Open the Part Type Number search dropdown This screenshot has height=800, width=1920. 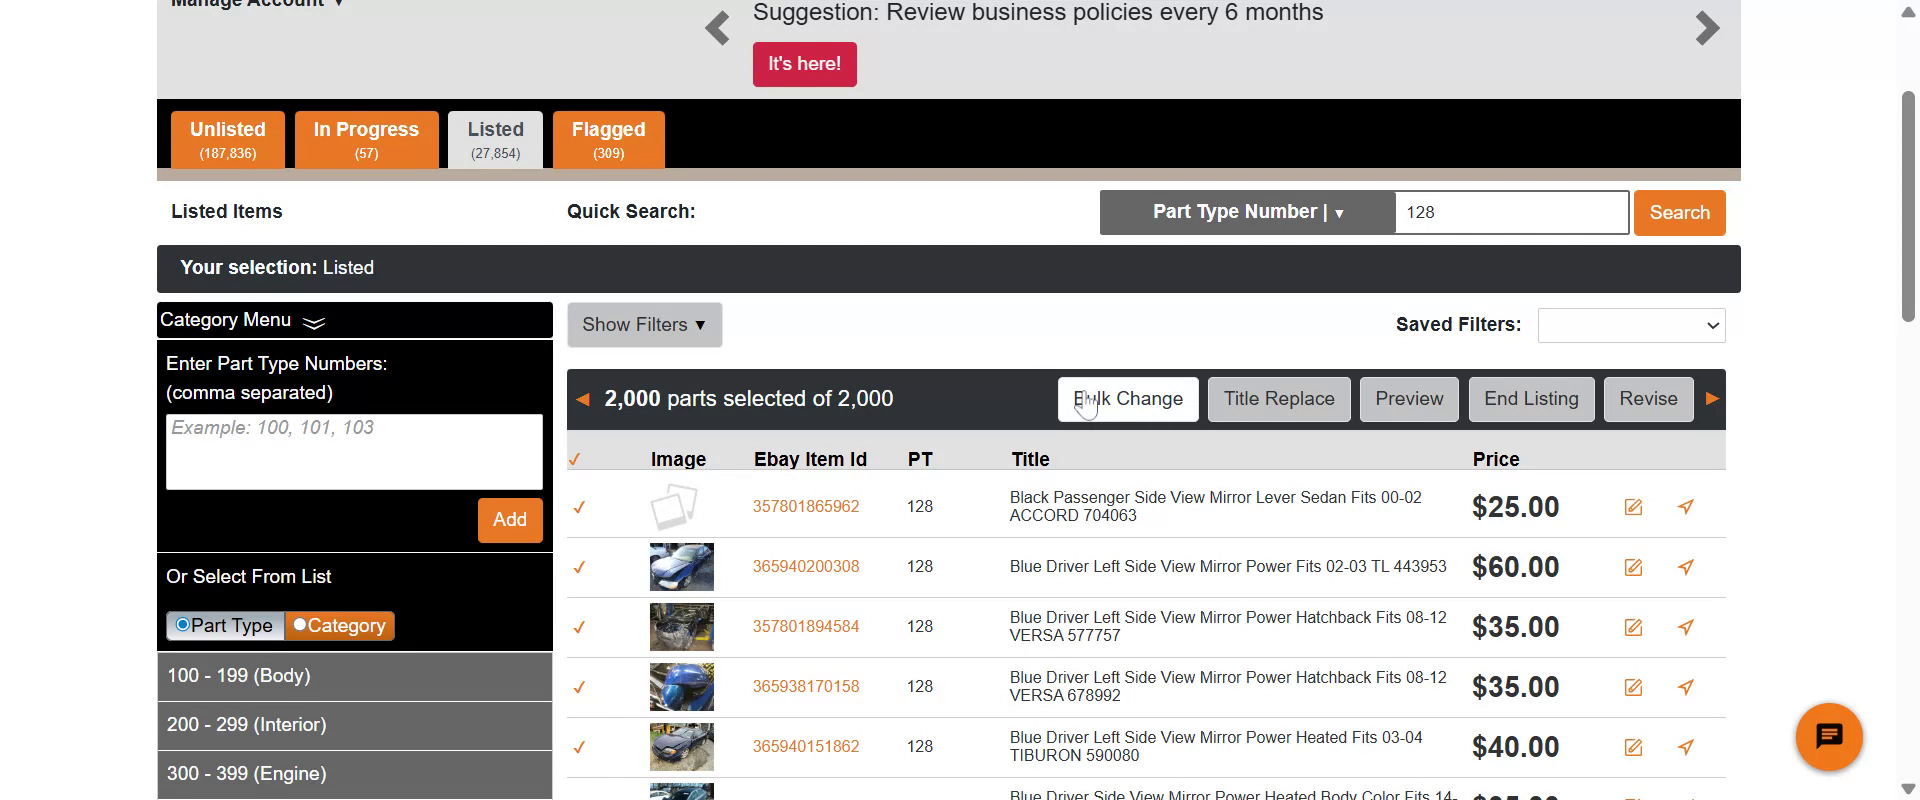point(1247,212)
